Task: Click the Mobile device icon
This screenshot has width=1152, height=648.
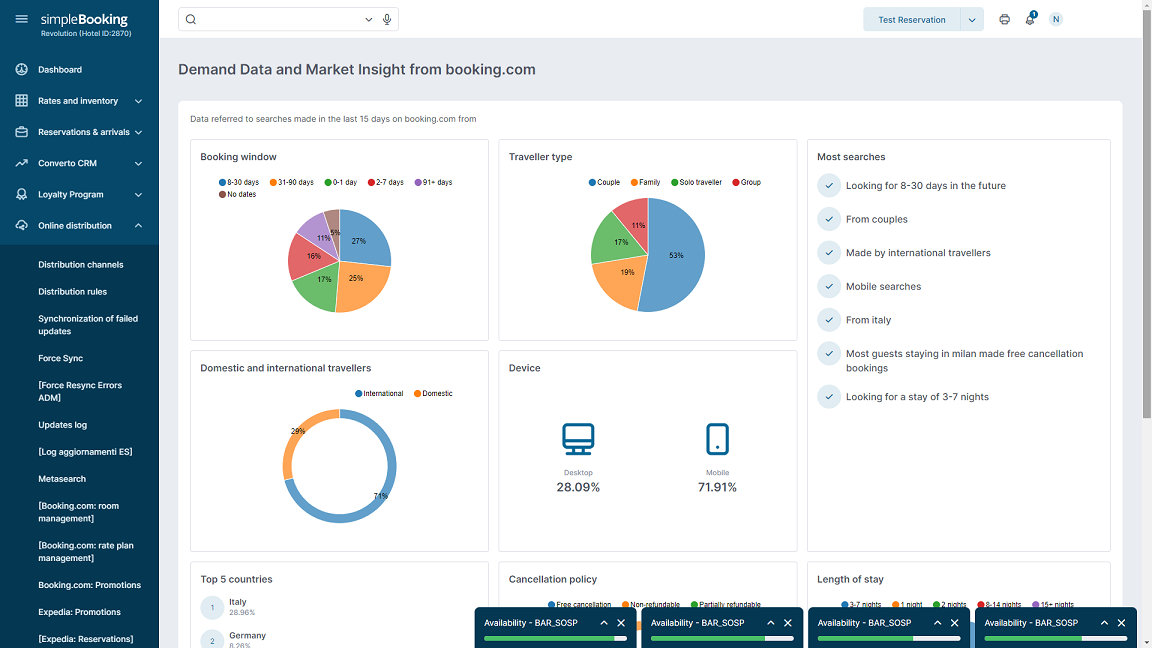Action: click(x=717, y=439)
